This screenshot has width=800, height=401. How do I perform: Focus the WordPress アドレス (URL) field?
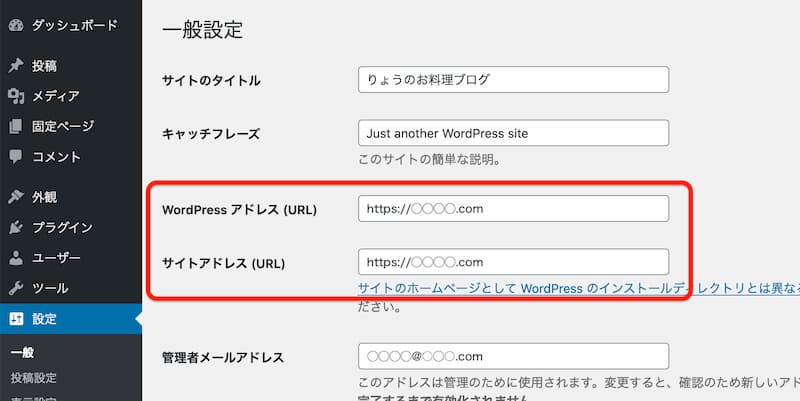coord(513,208)
